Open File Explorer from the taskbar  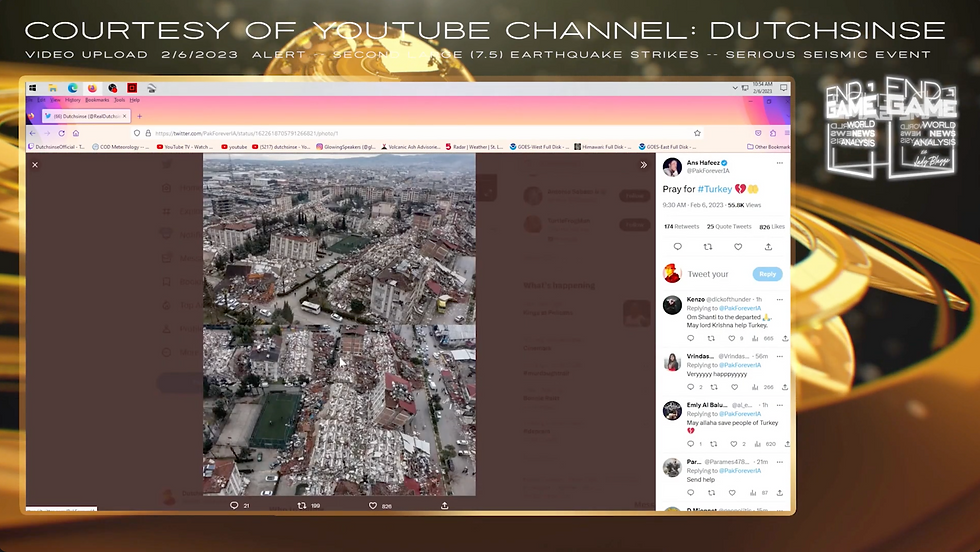tap(53, 88)
